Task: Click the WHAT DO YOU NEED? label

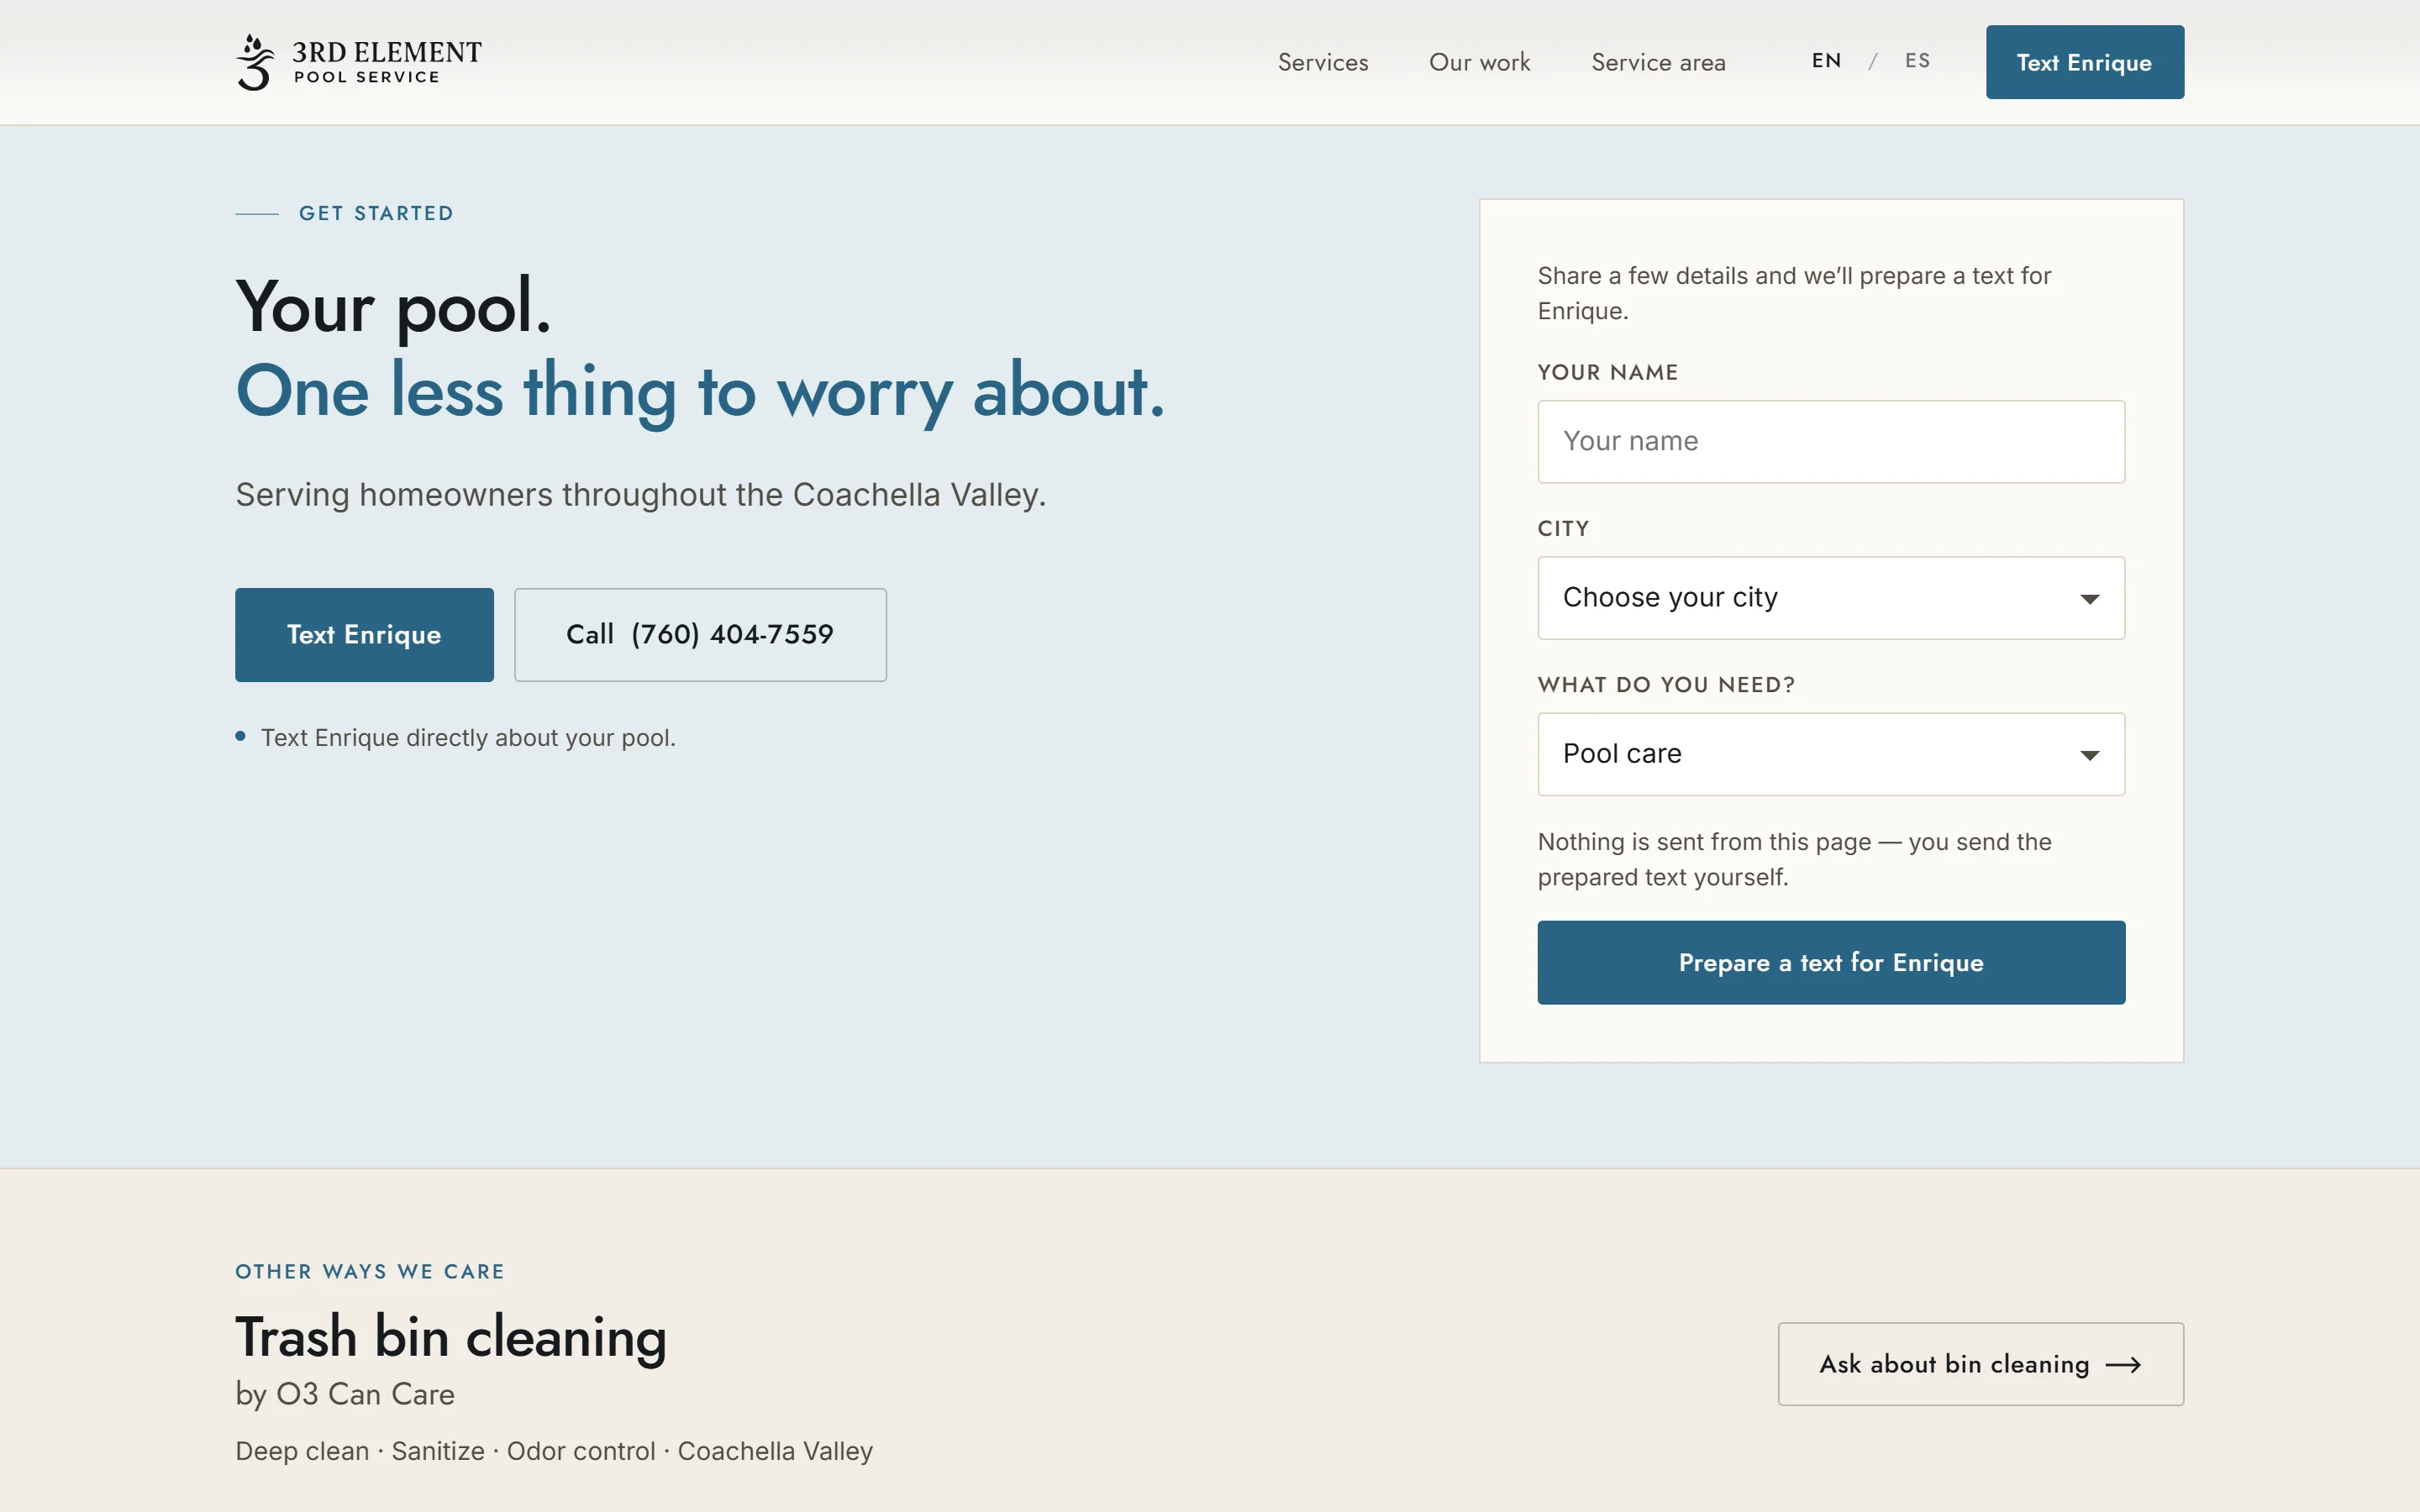Action: [1666, 685]
